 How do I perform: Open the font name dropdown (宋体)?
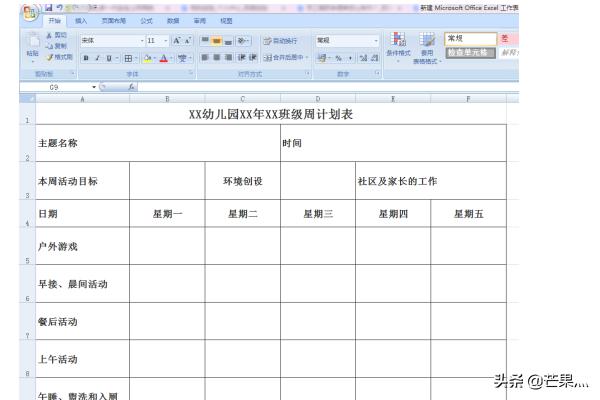point(112,41)
